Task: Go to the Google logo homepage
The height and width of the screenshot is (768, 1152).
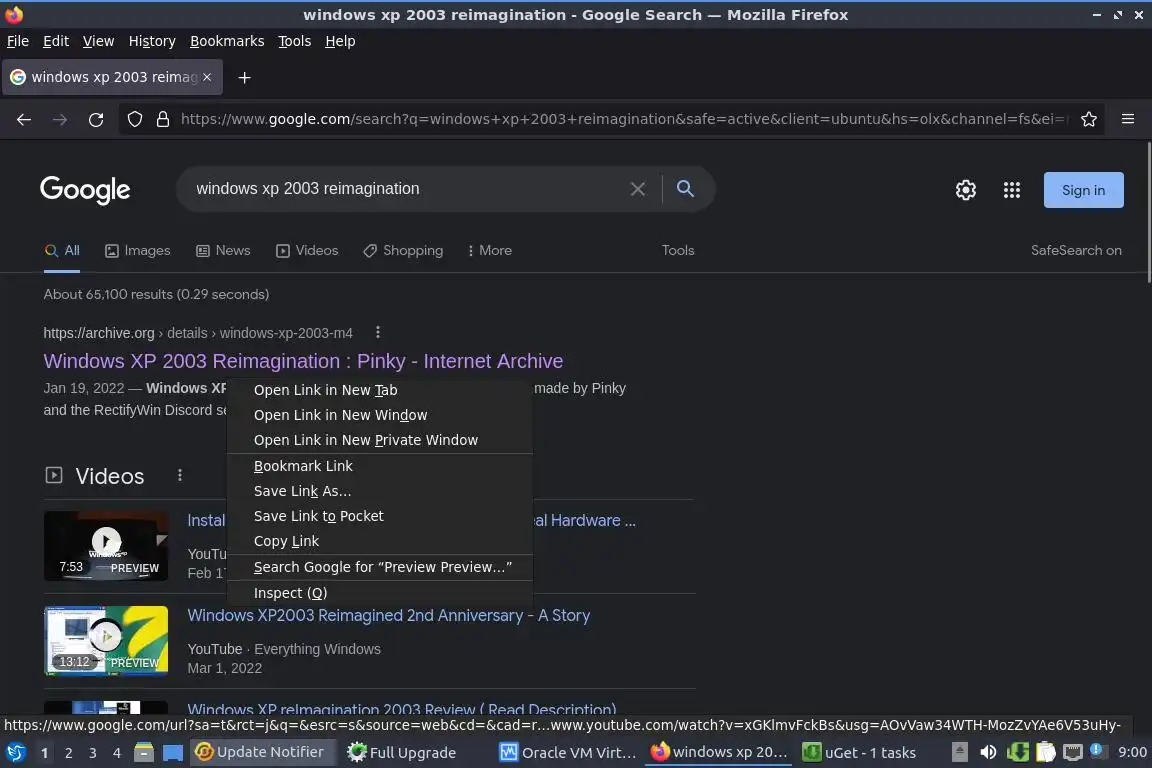Action: pyautogui.click(x=85, y=190)
